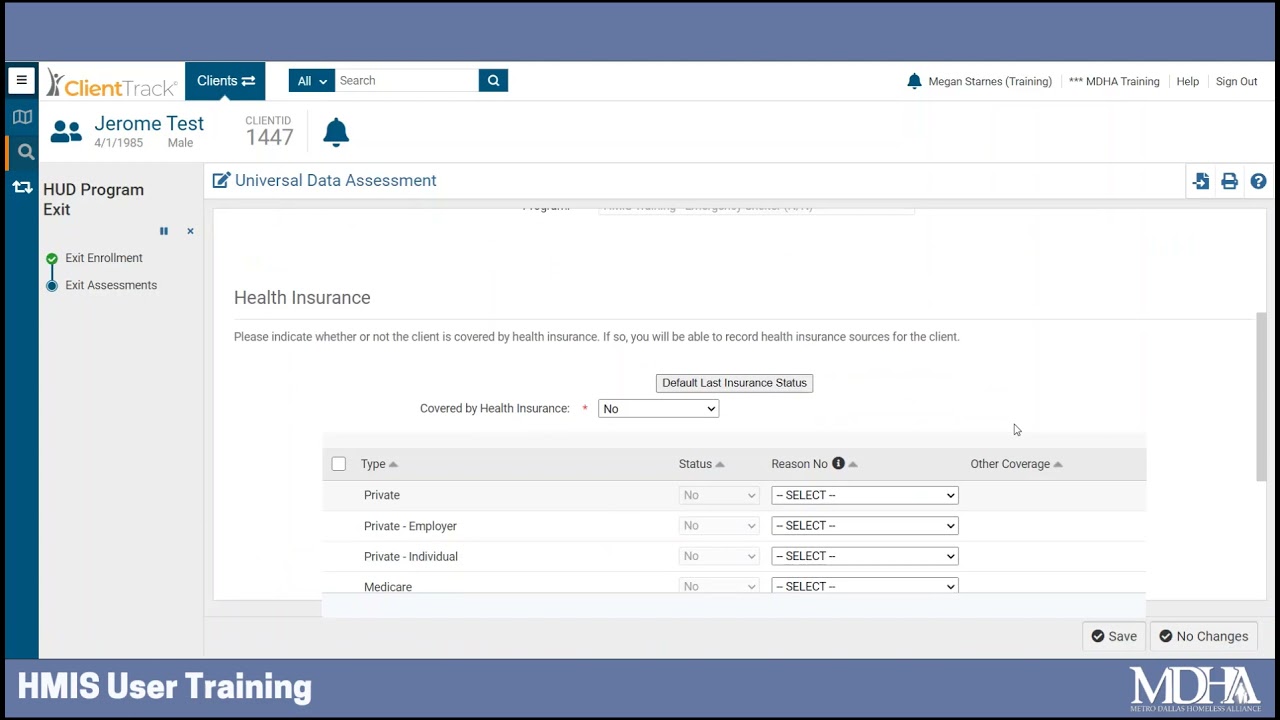Click the print icon
The image size is (1280, 720).
click(1229, 181)
